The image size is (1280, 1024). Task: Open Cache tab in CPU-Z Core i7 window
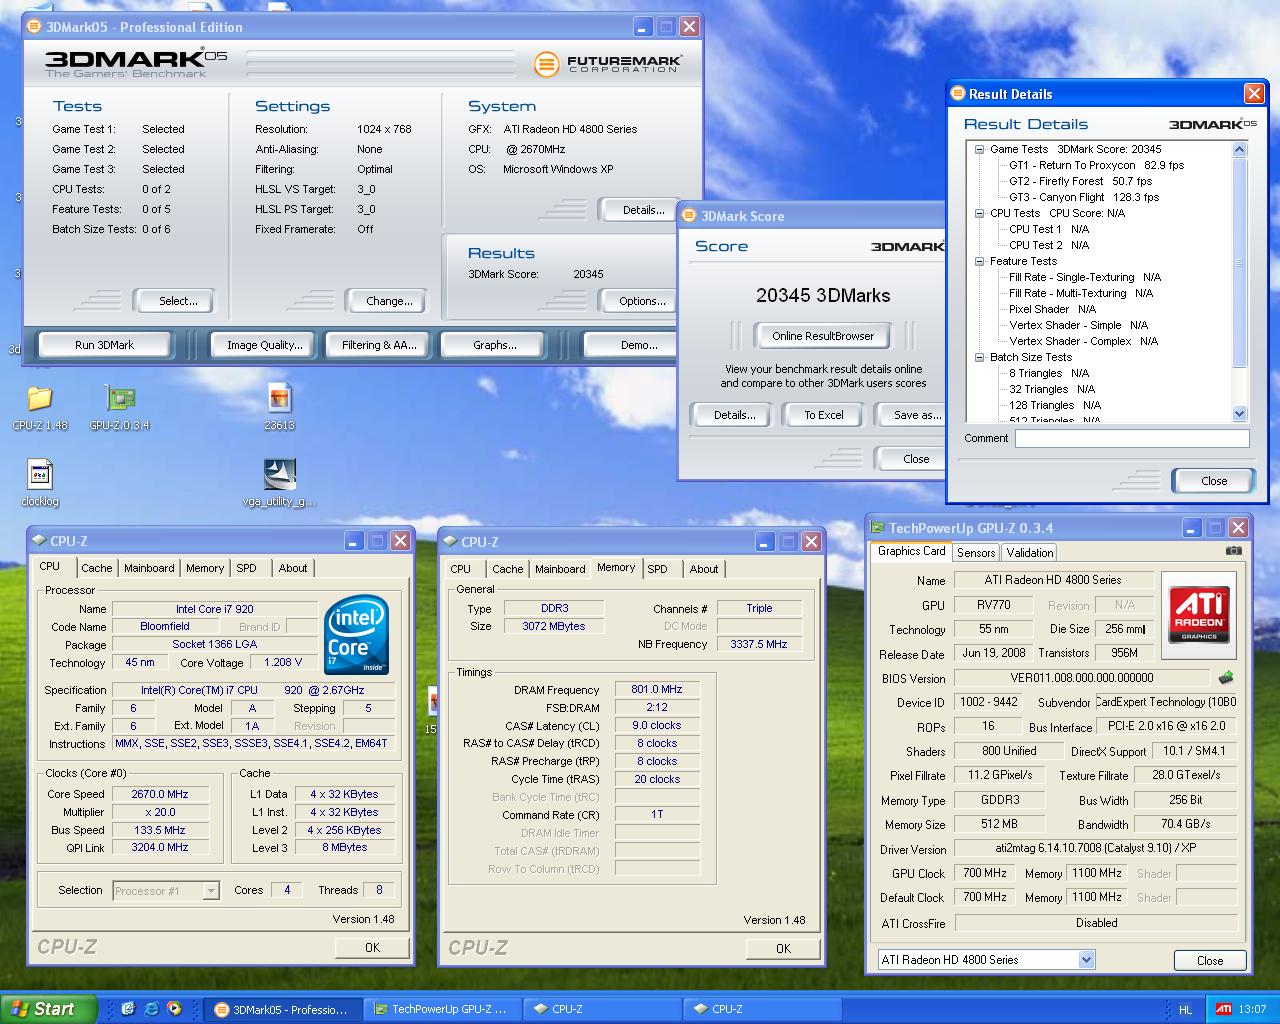click(97, 568)
